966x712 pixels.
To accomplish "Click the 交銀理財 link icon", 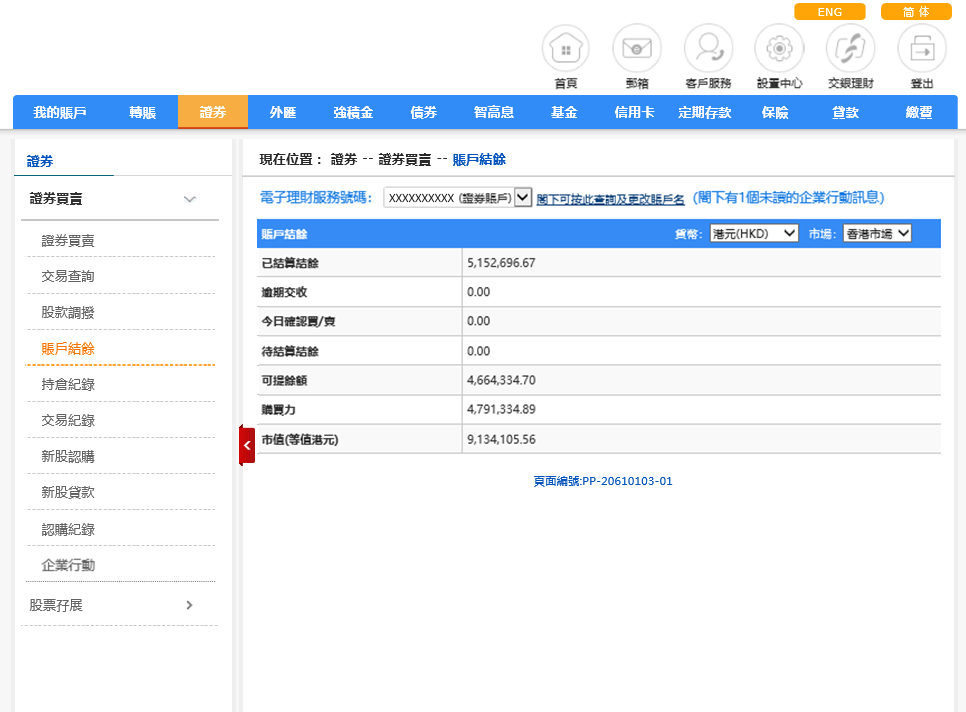I will pyautogui.click(x=851, y=49).
